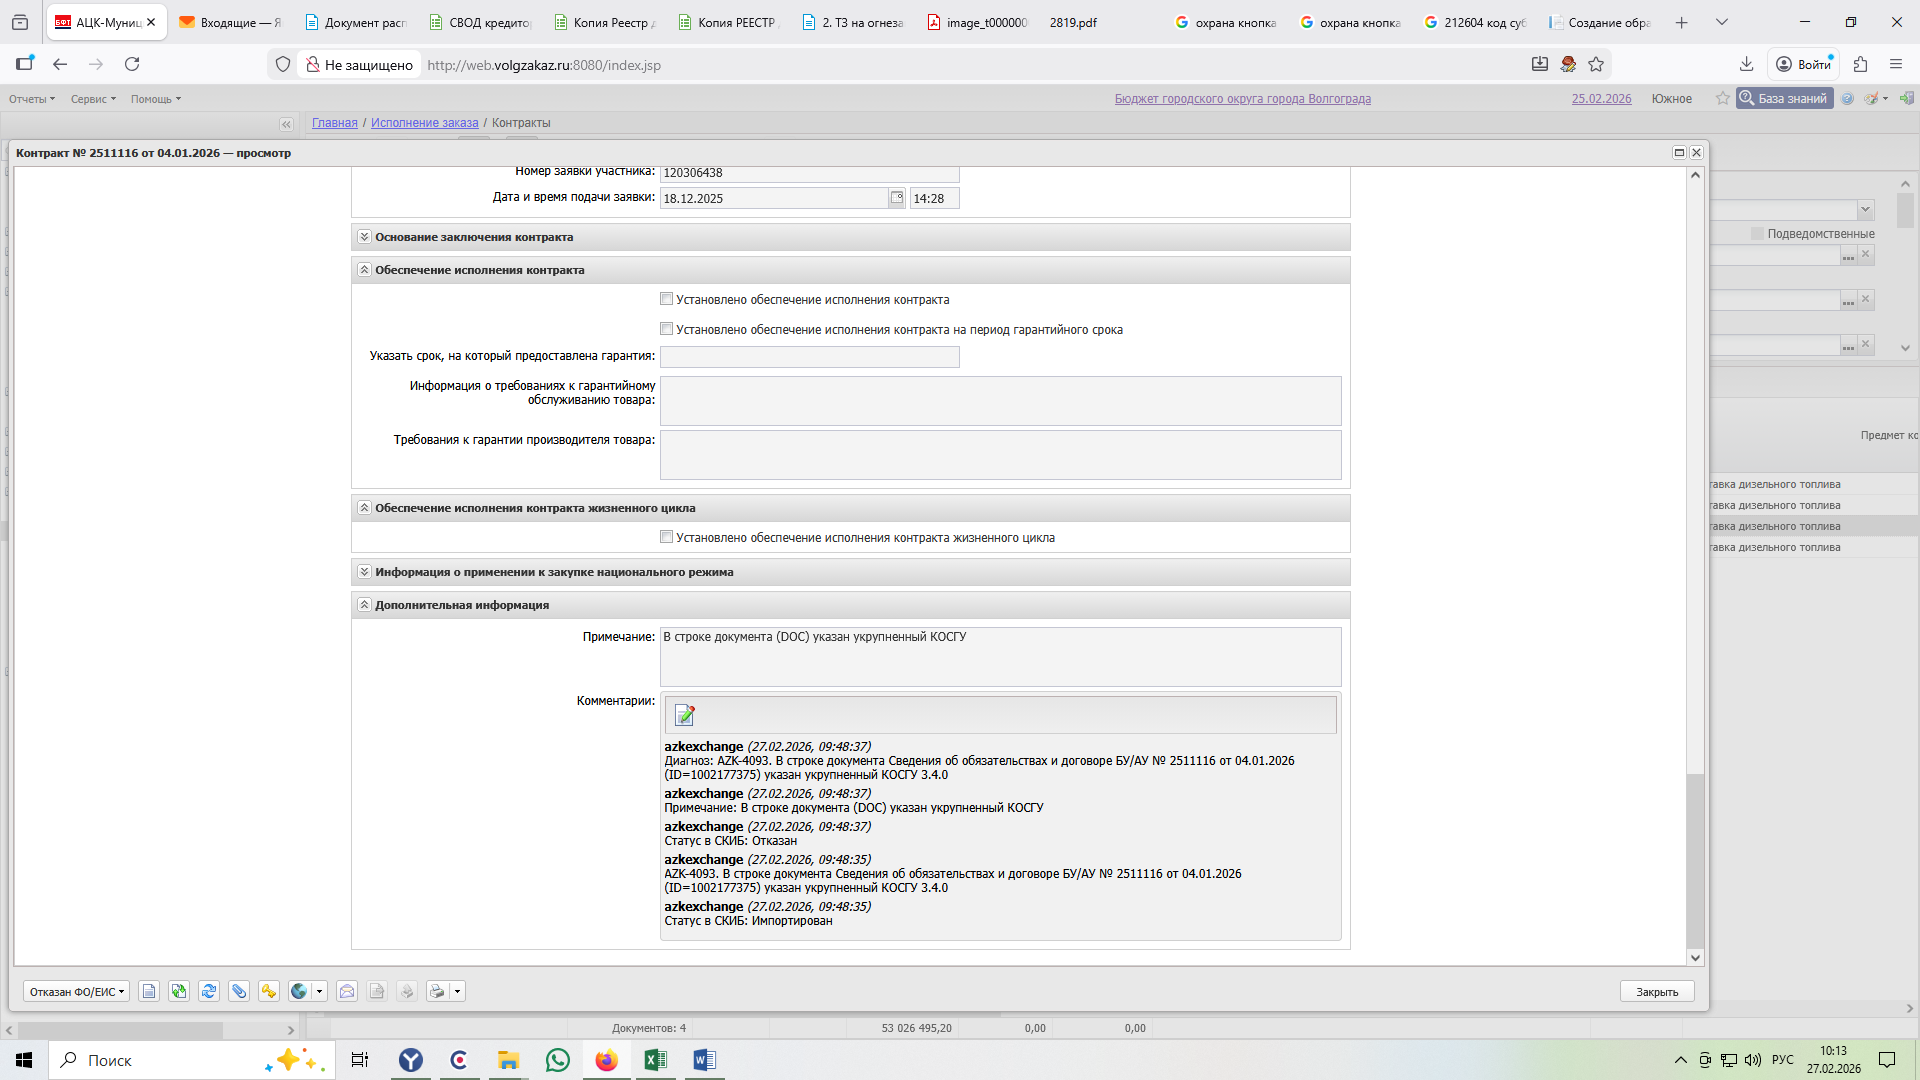
Task: Expand 'Основание заключения контракта' section
Action: 365,237
